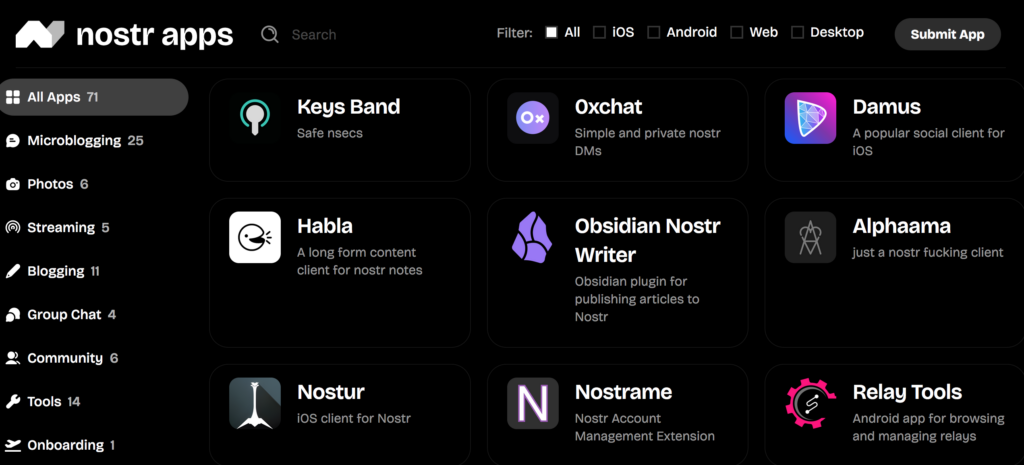Check the Desktop filter checkbox
The image size is (1024, 465).
point(797,32)
